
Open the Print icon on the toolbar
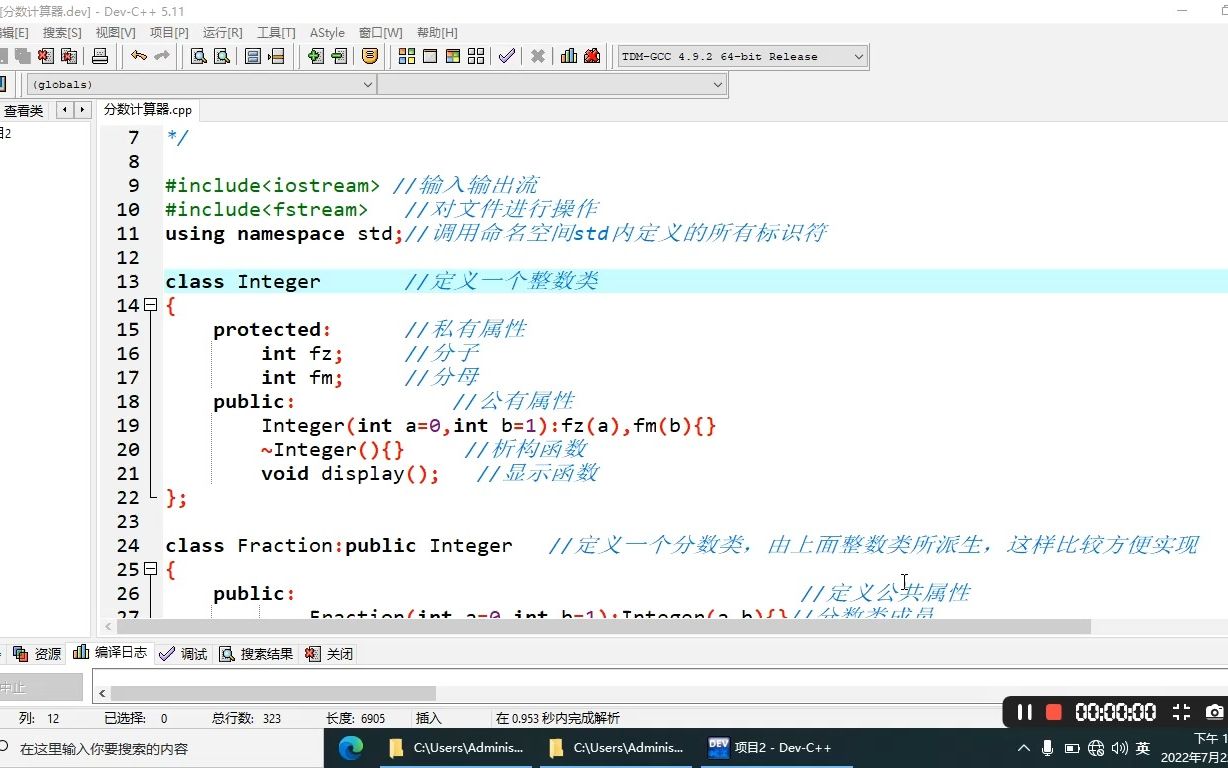point(100,56)
